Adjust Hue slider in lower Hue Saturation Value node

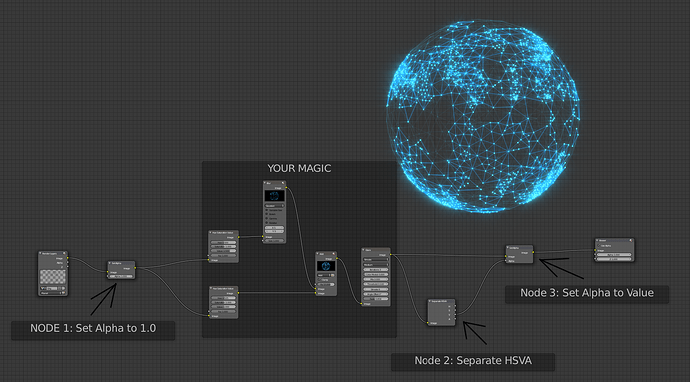pyautogui.click(x=224, y=298)
